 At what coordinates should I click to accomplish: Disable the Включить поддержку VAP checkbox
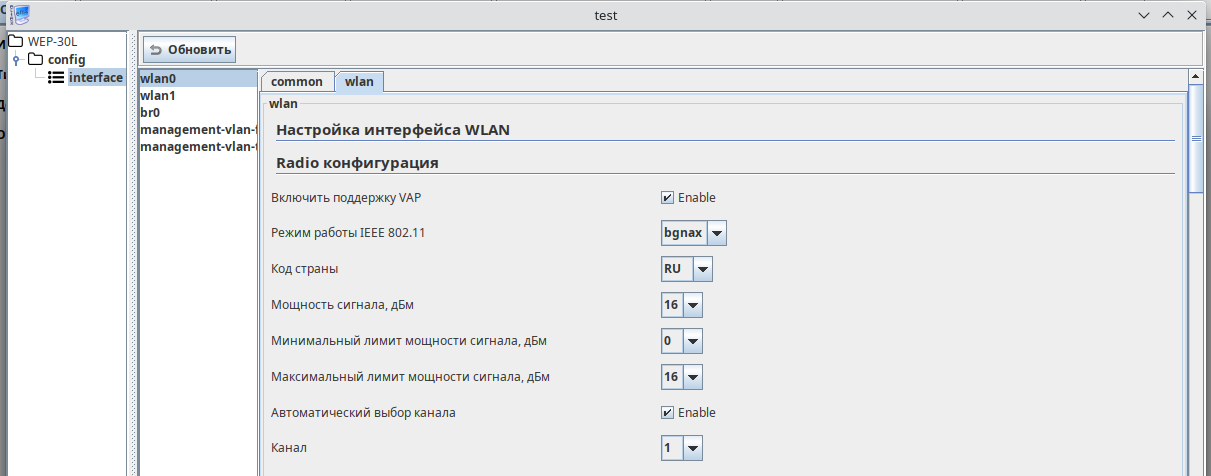pyautogui.click(x=667, y=198)
